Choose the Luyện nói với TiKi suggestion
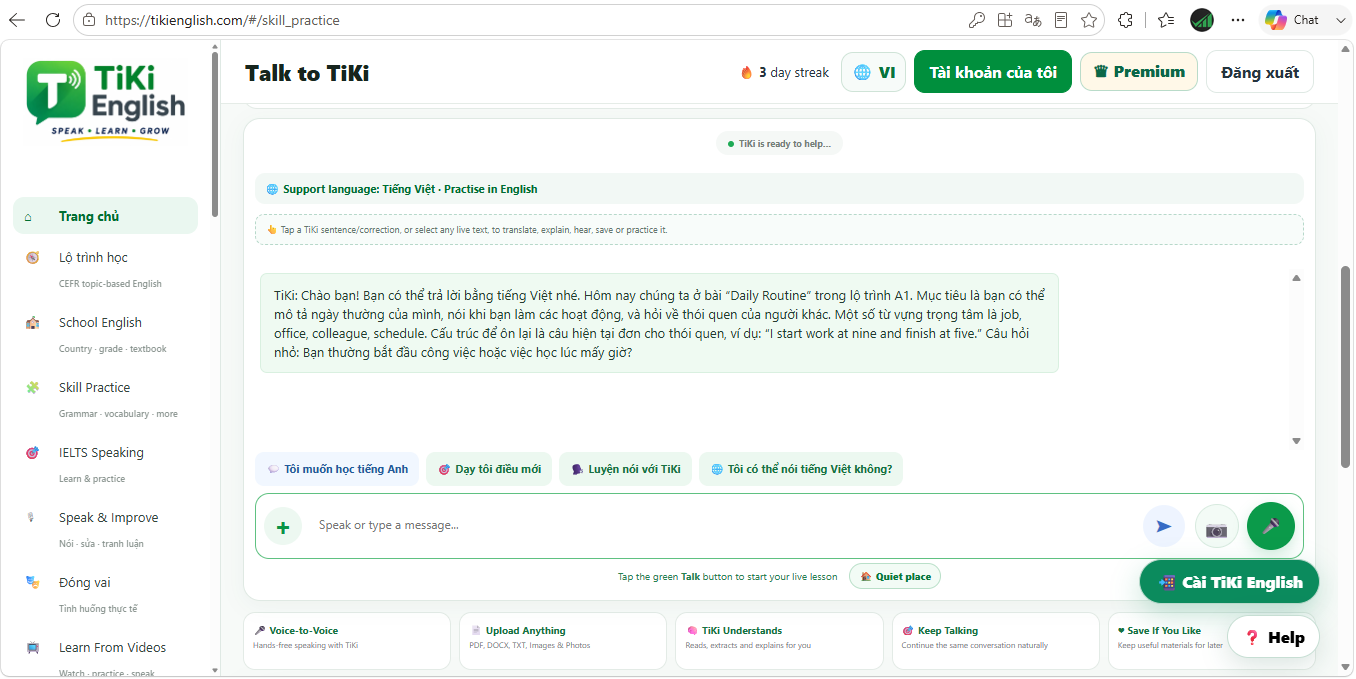Screen dimensions: 1356x679 [625, 469]
